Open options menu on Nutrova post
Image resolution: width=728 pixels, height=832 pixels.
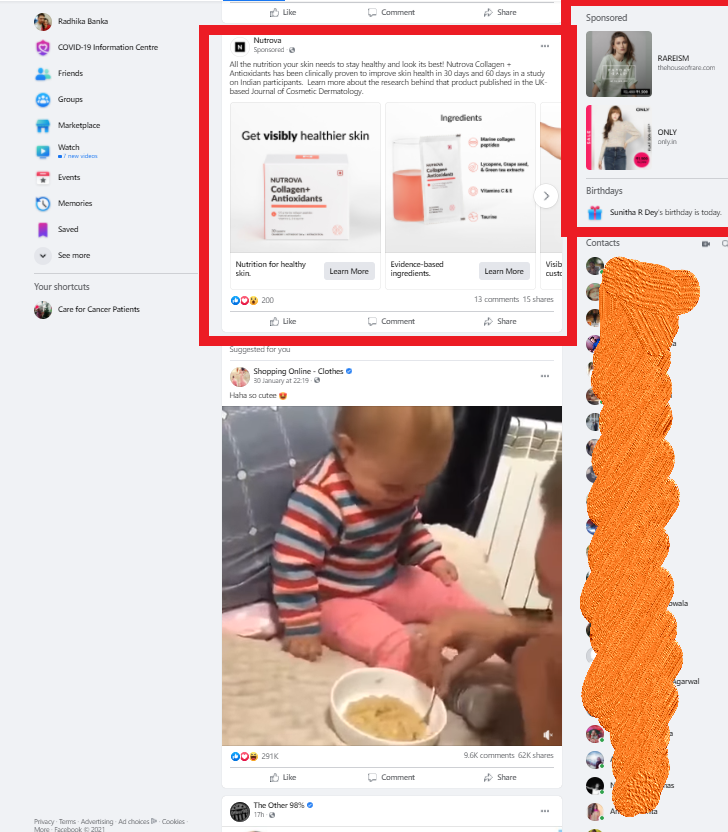[545, 46]
